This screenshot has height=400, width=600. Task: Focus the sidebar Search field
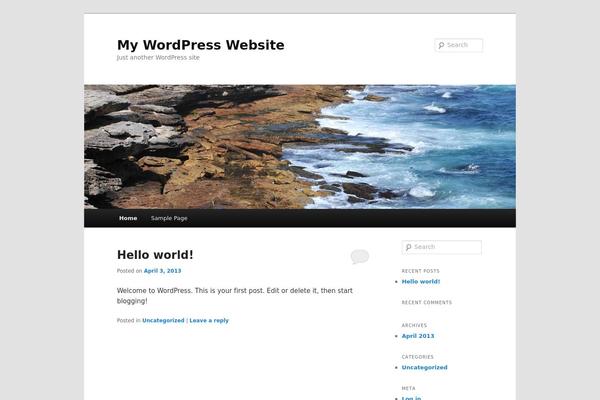(442, 247)
